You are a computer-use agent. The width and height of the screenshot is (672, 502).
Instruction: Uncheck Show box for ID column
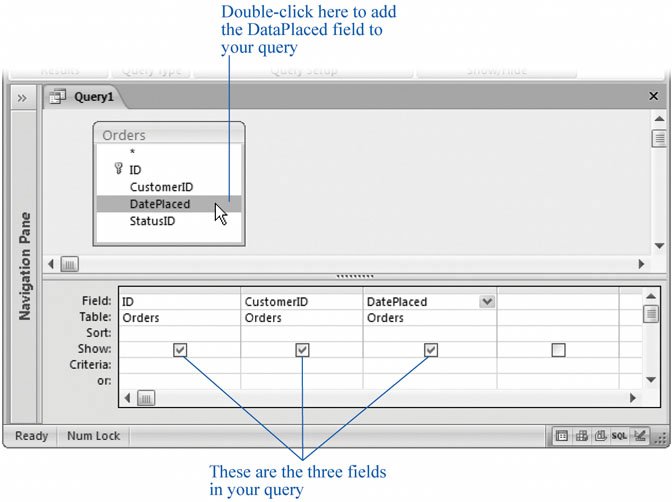point(180,350)
